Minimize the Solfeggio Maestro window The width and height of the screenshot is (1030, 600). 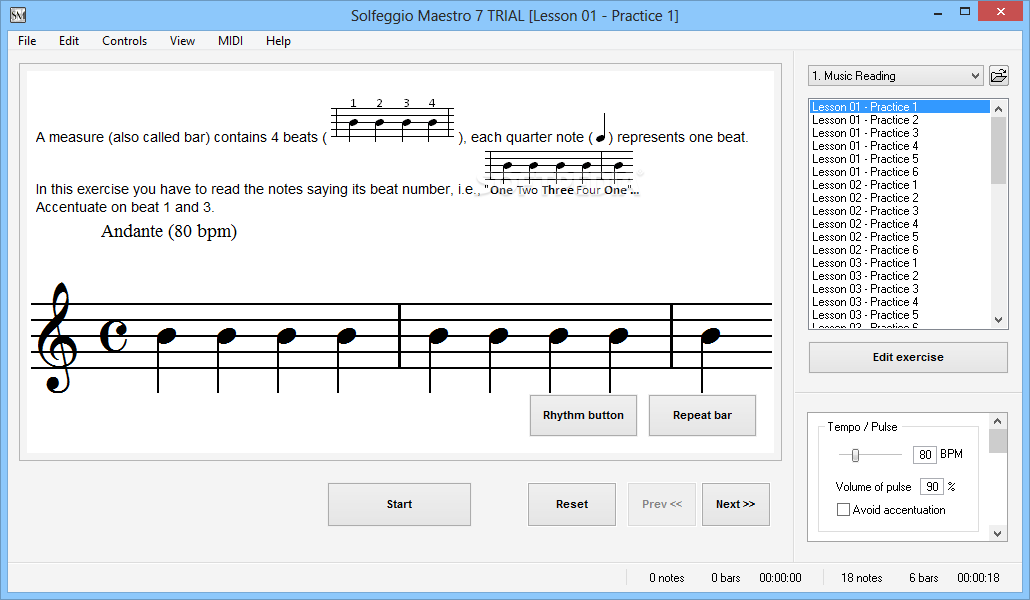[938, 12]
